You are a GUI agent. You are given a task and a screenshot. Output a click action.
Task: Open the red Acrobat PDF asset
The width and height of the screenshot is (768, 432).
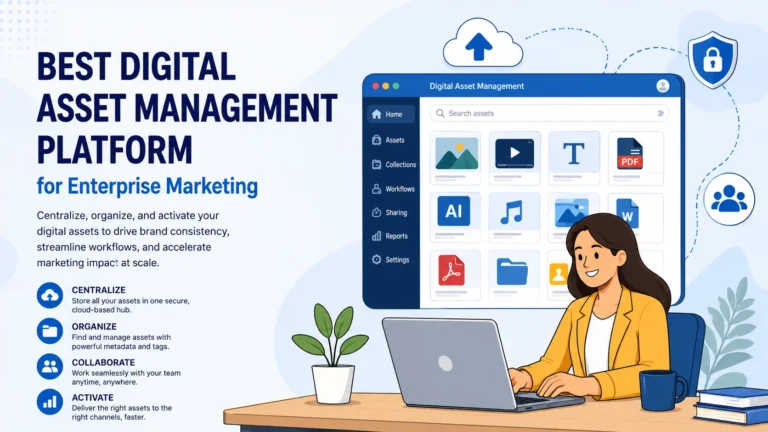click(x=456, y=275)
